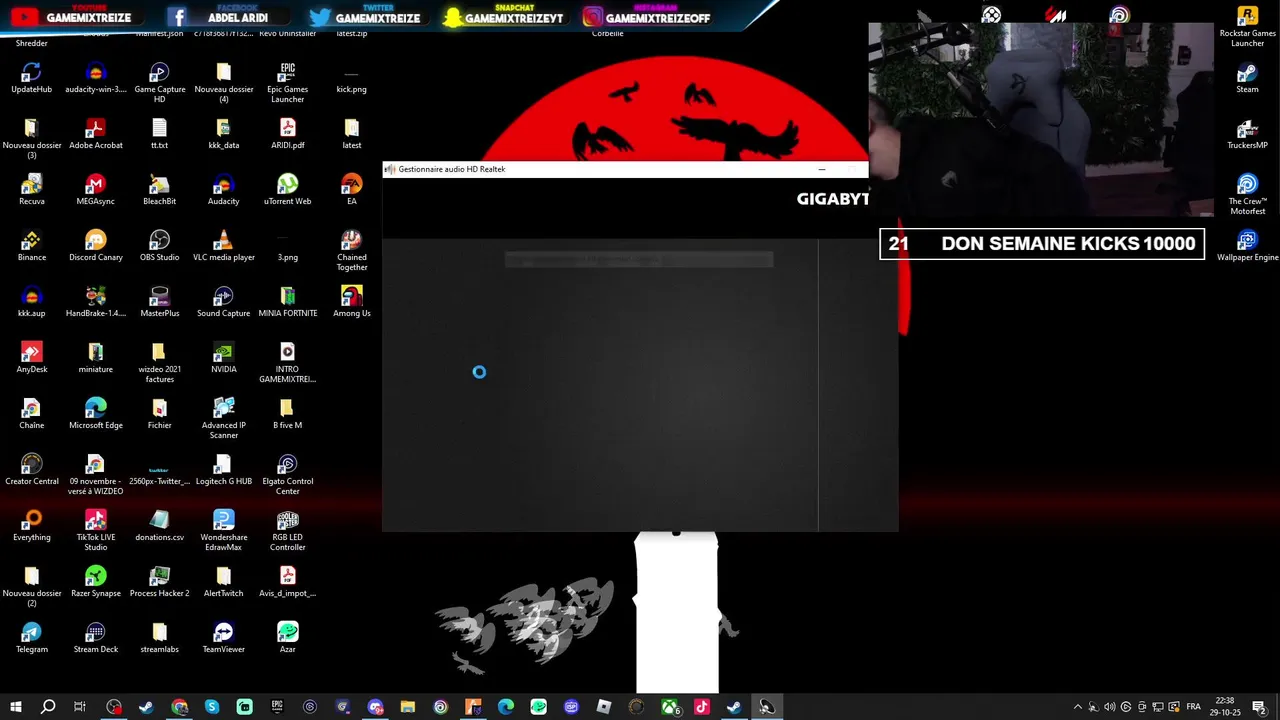Open taskbar search magnifier
Image resolution: width=1280 pixels, height=720 pixels.
[47, 707]
